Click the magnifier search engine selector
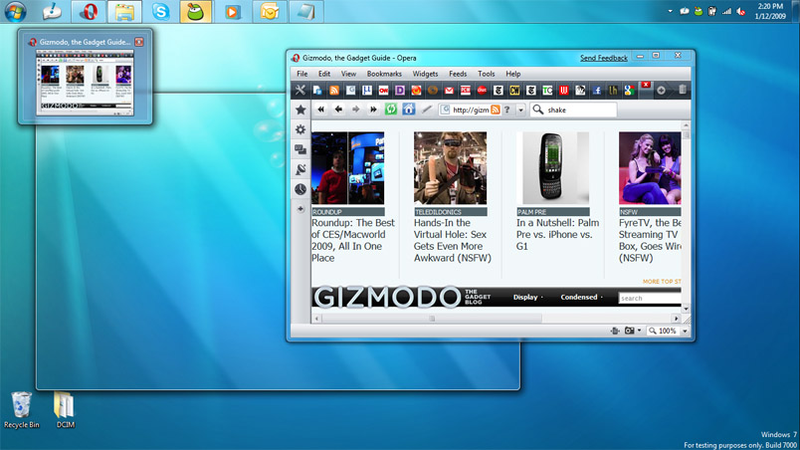 click(x=537, y=110)
